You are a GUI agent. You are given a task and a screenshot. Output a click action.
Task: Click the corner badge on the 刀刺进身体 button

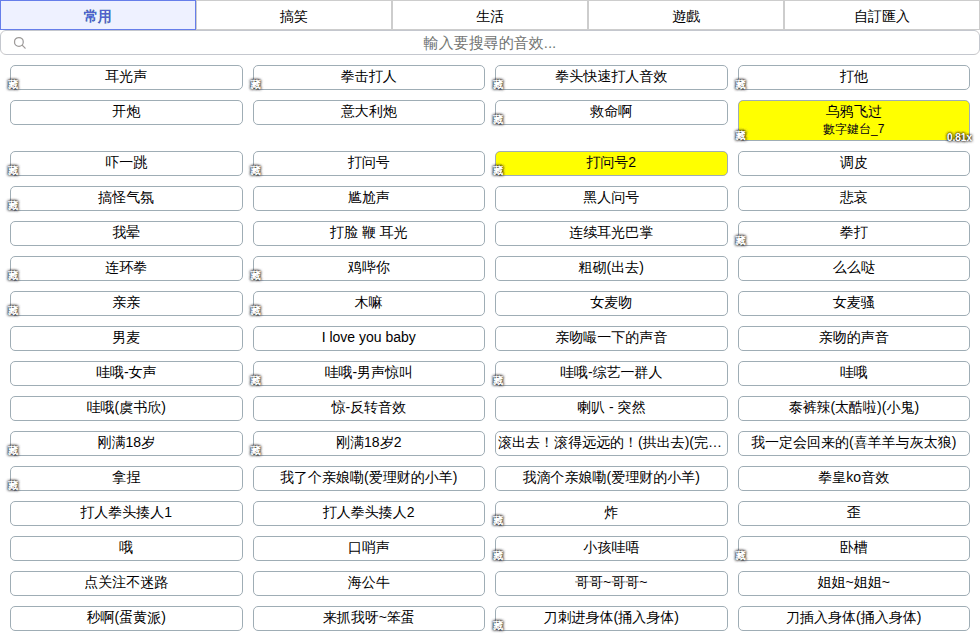point(498,626)
